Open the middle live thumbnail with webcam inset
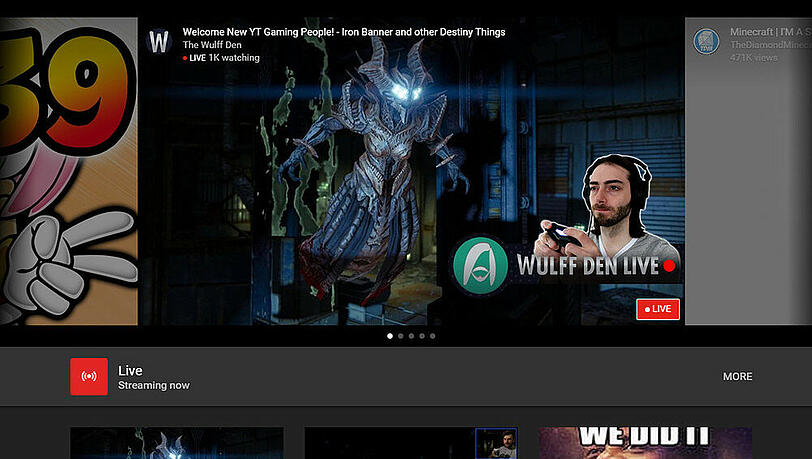812x459 pixels. click(x=411, y=443)
